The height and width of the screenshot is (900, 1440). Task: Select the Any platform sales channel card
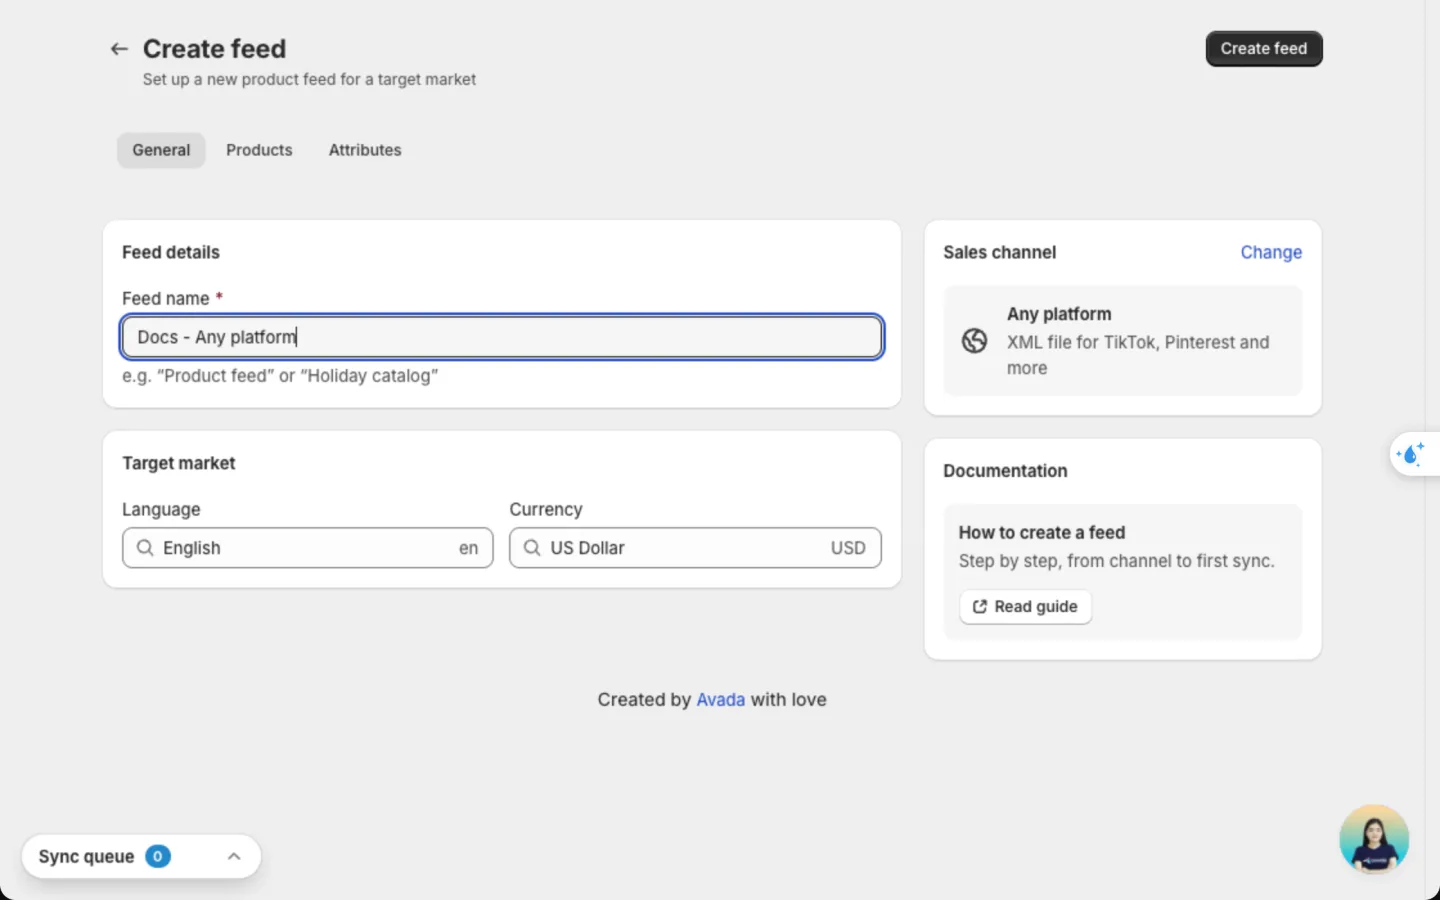pyautogui.click(x=1123, y=341)
